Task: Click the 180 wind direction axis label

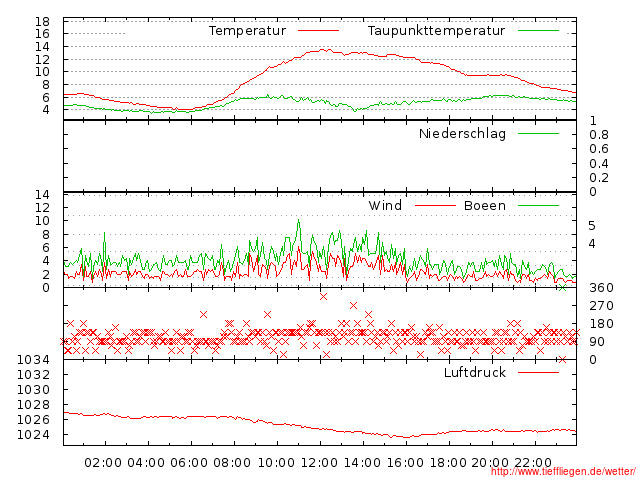Action: [x=601, y=324]
